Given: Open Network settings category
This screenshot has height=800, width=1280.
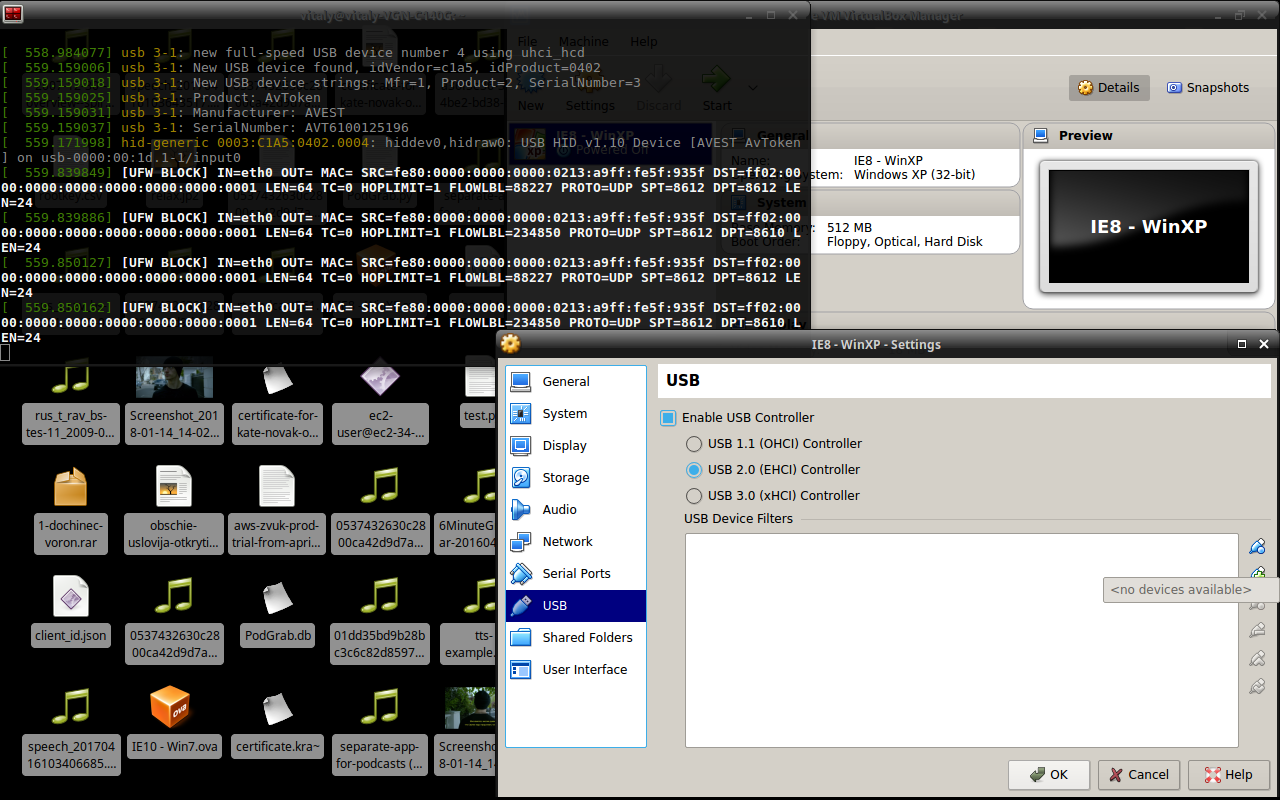Looking at the screenshot, I should 576,541.
